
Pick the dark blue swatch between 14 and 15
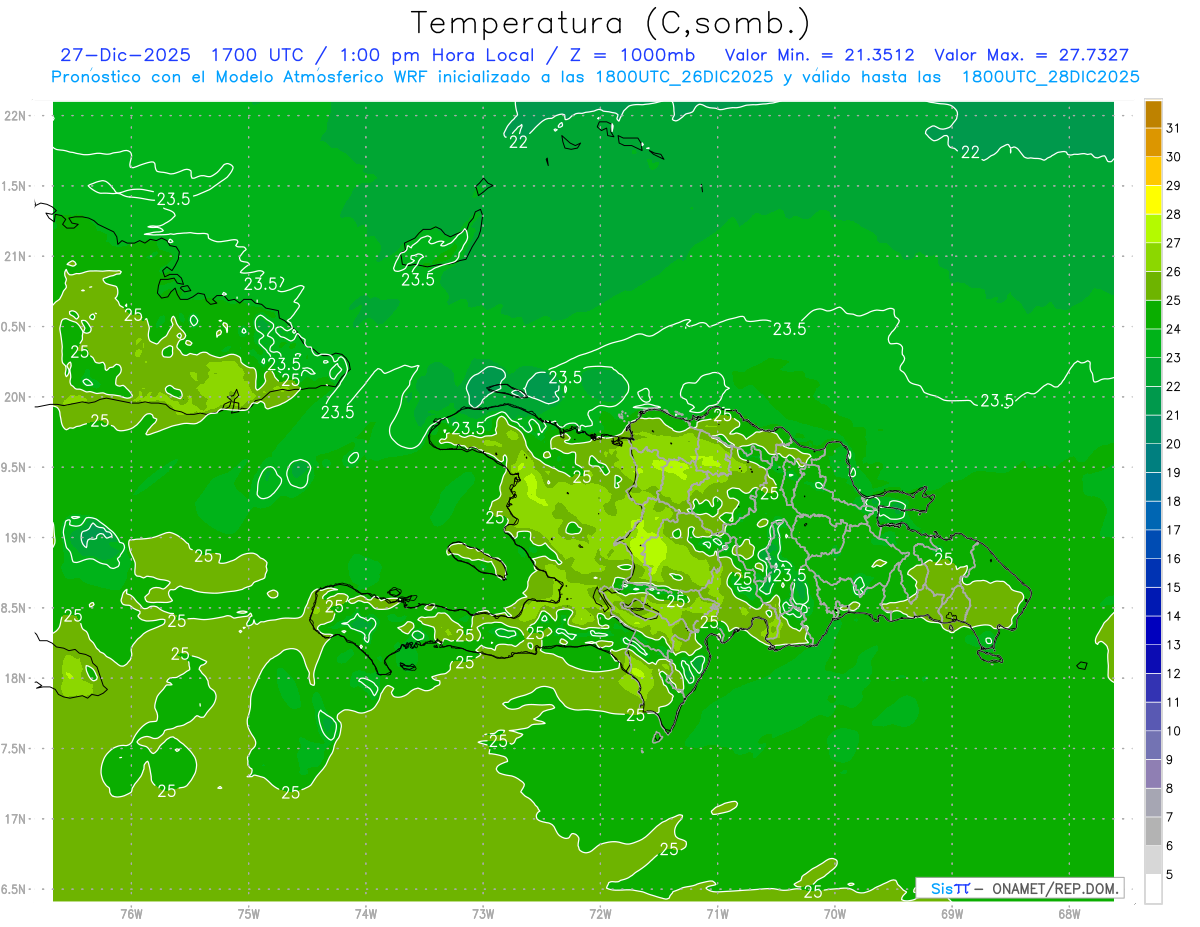point(1153,602)
